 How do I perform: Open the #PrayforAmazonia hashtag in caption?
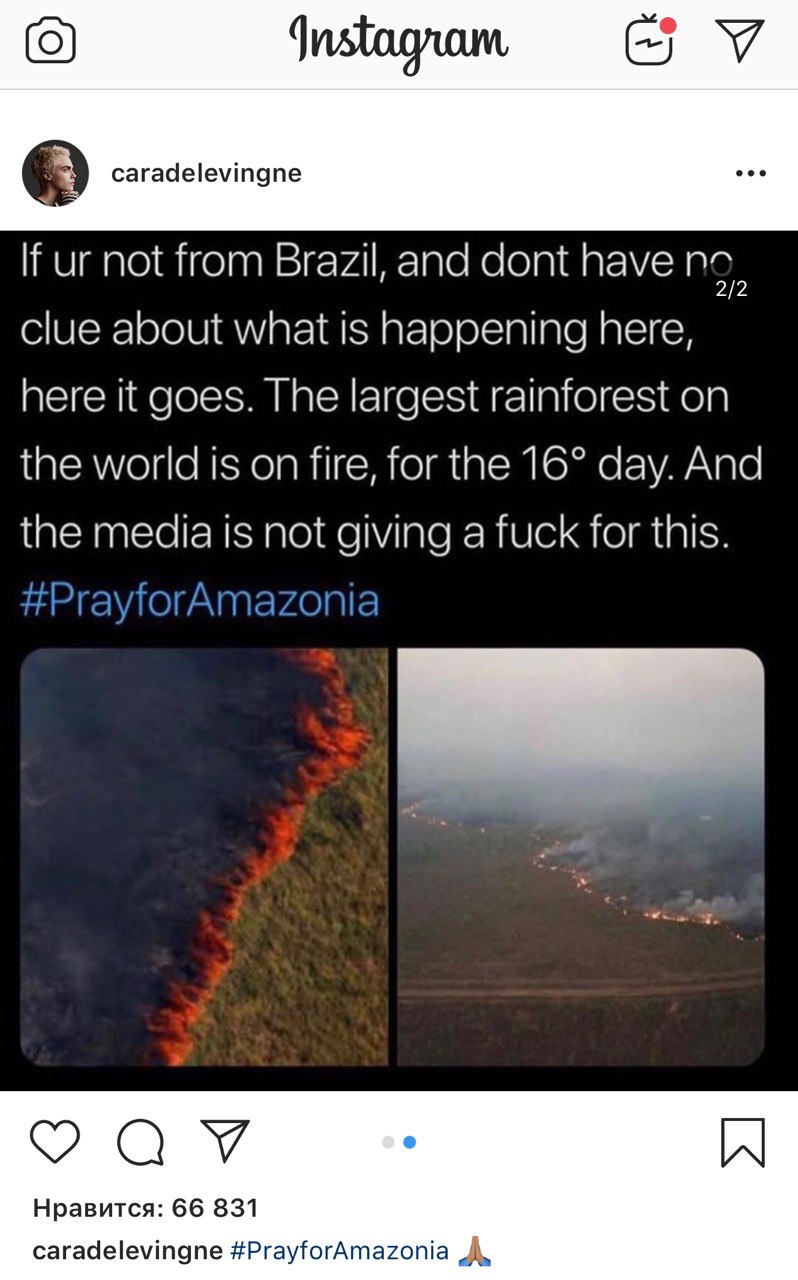click(x=339, y=1251)
